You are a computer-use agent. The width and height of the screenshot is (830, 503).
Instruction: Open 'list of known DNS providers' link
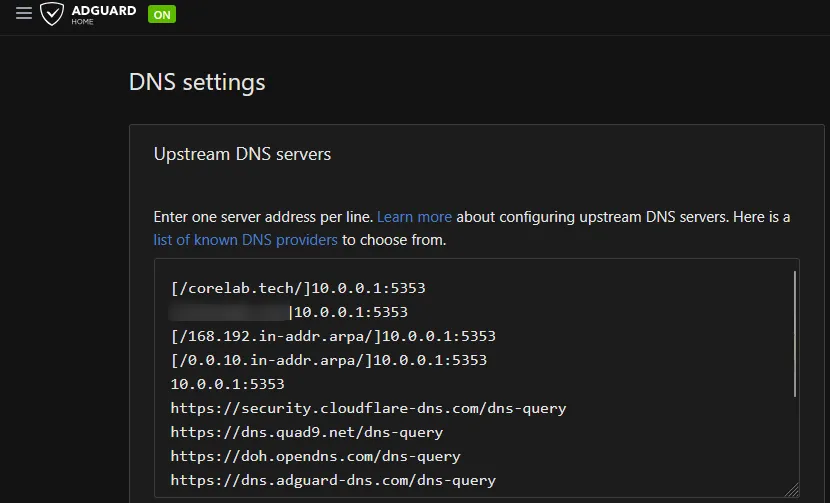pos(246,240)
